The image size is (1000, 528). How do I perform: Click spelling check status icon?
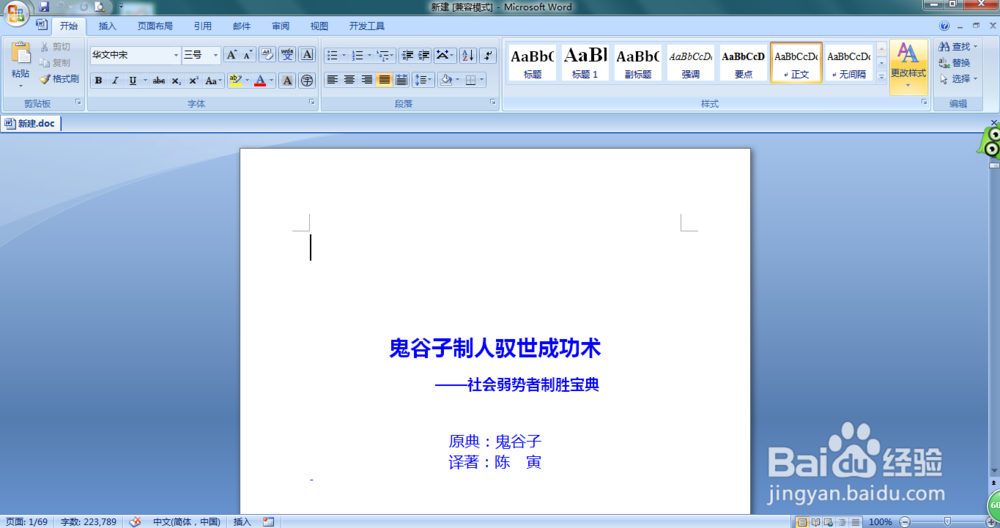coord(135,522)
